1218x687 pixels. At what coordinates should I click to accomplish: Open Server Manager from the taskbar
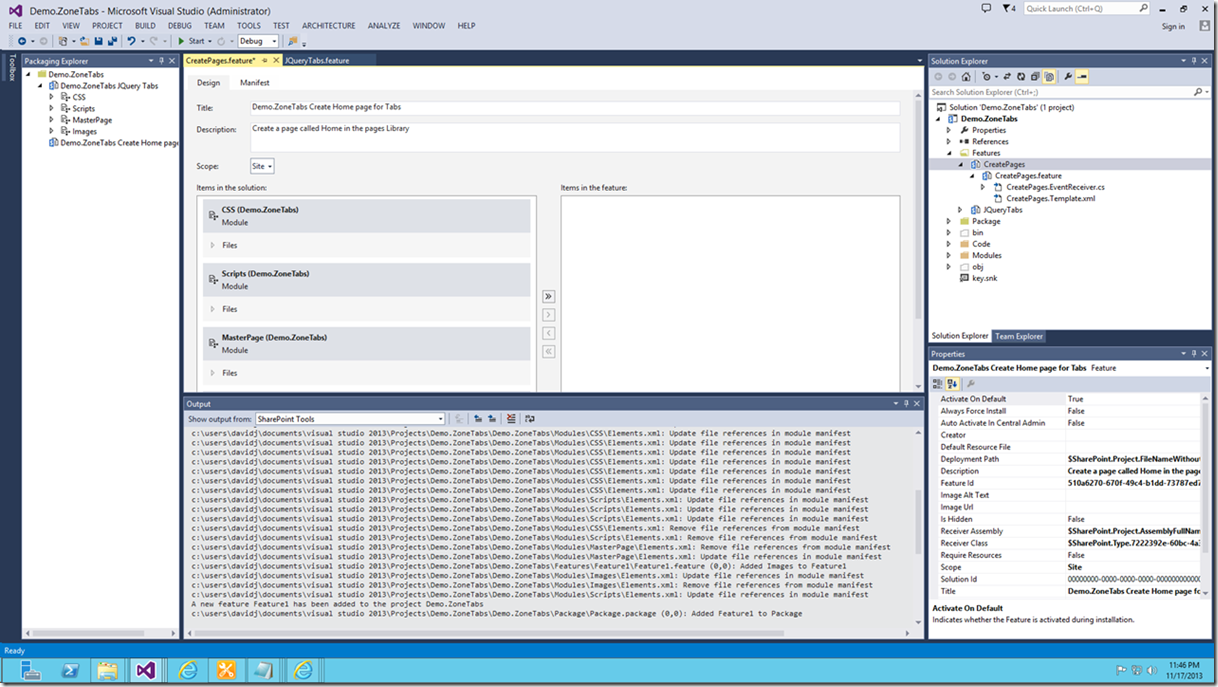tap(31, 670)
